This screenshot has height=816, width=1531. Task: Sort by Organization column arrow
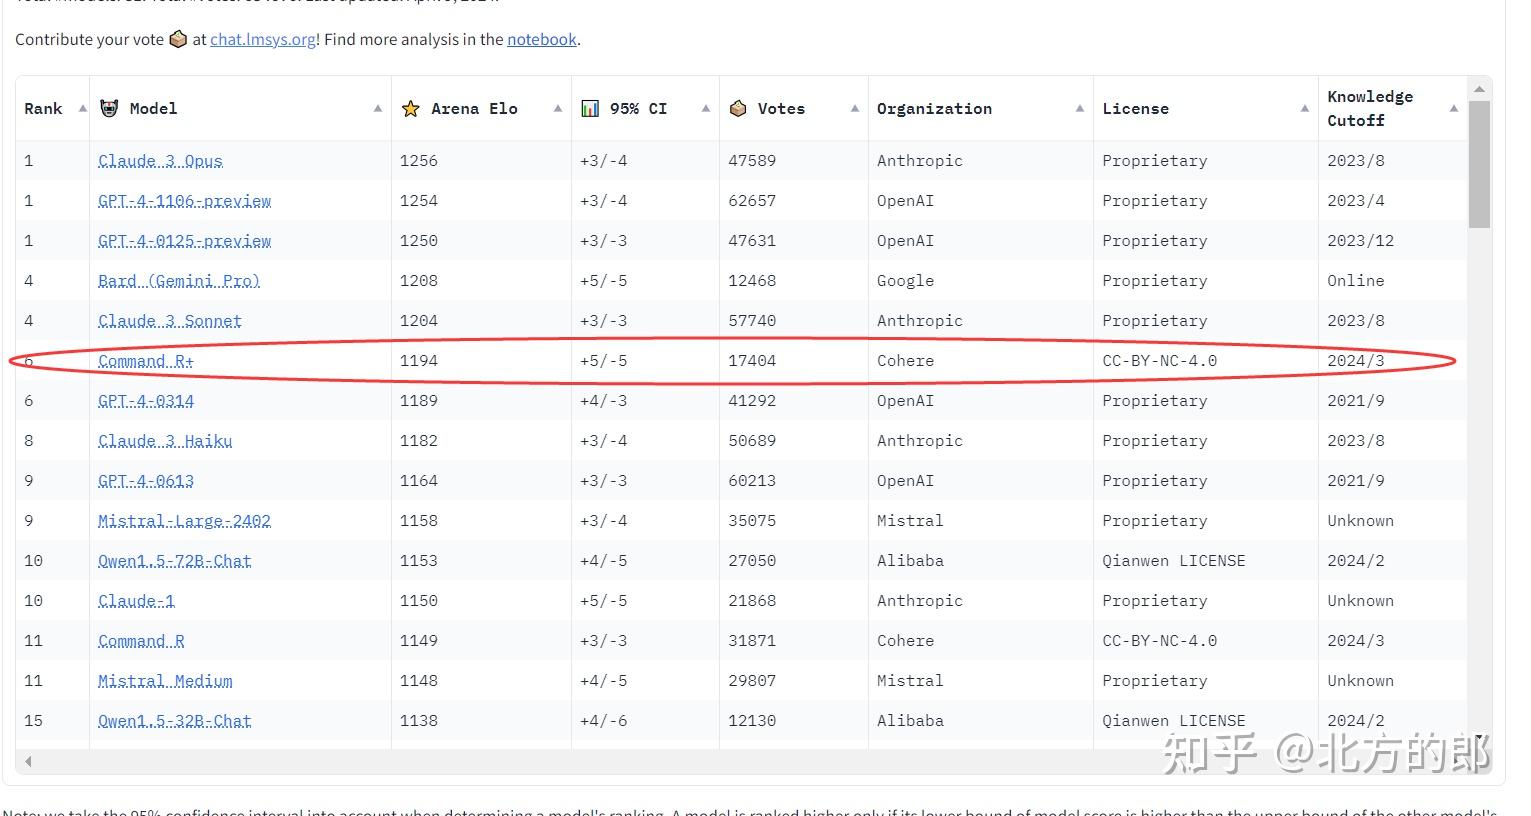tap(1079, 108)
